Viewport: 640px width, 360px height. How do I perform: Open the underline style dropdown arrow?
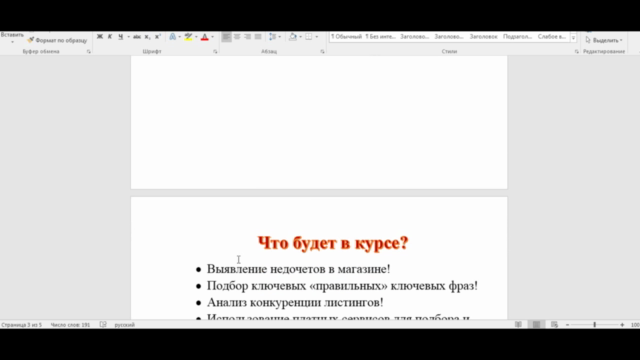(x=128, y=37)
